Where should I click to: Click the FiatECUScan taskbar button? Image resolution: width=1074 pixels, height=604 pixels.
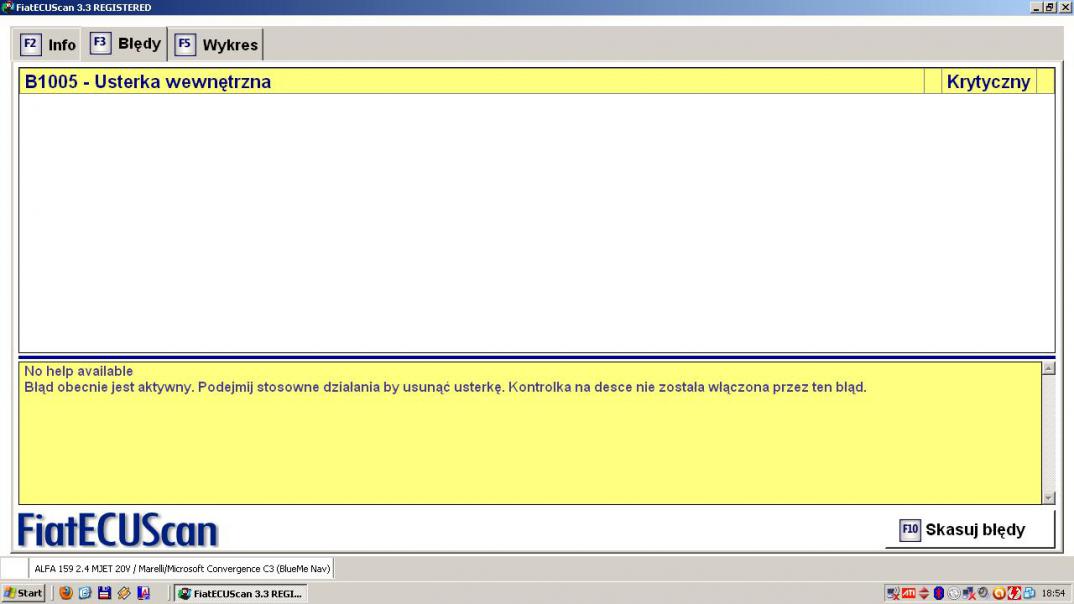(x=240, y=593)
